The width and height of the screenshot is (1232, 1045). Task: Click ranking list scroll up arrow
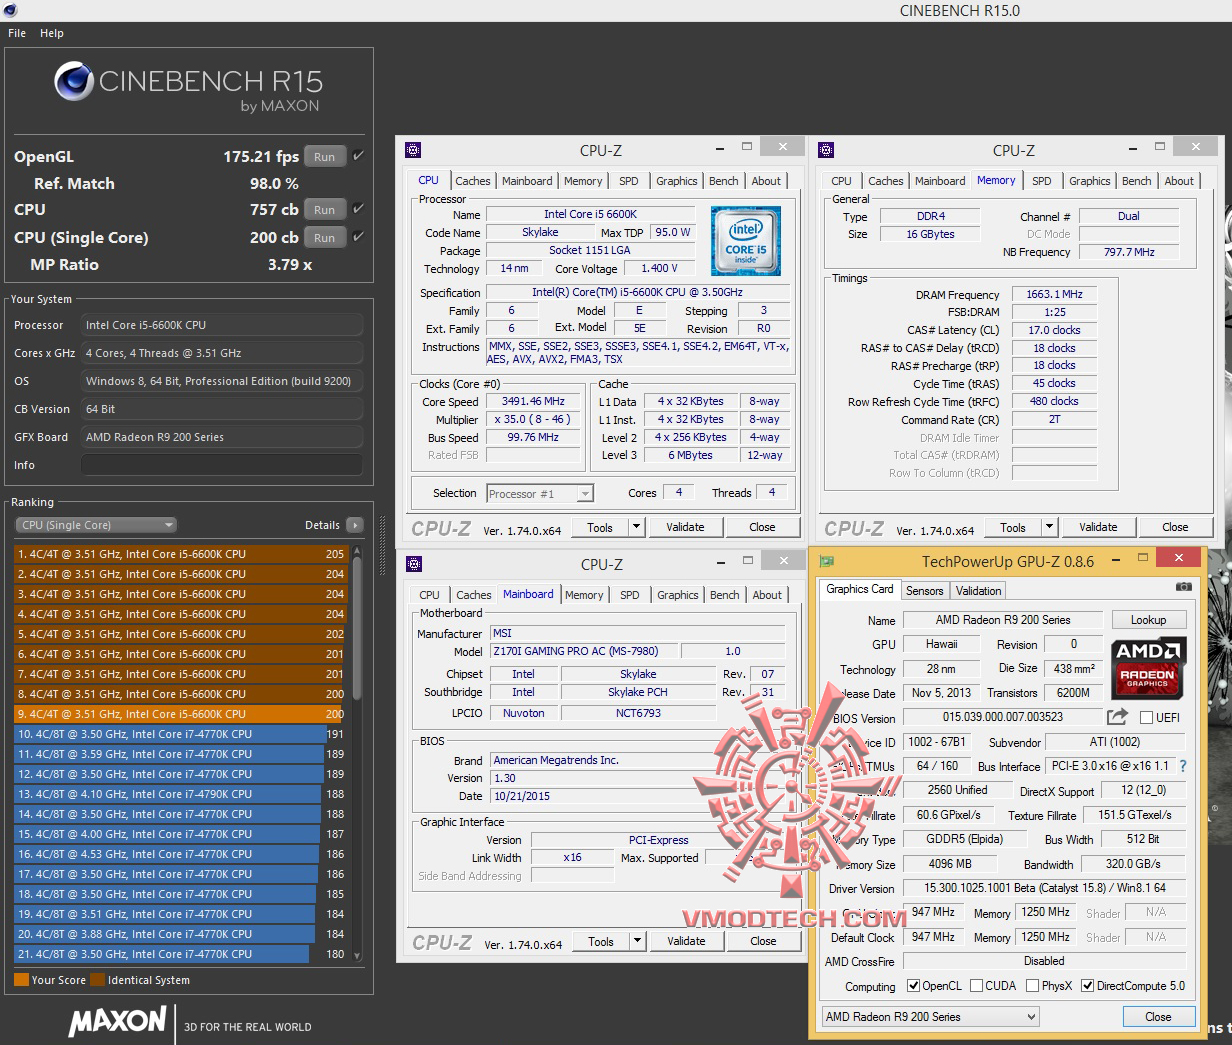tap(357, 550)
